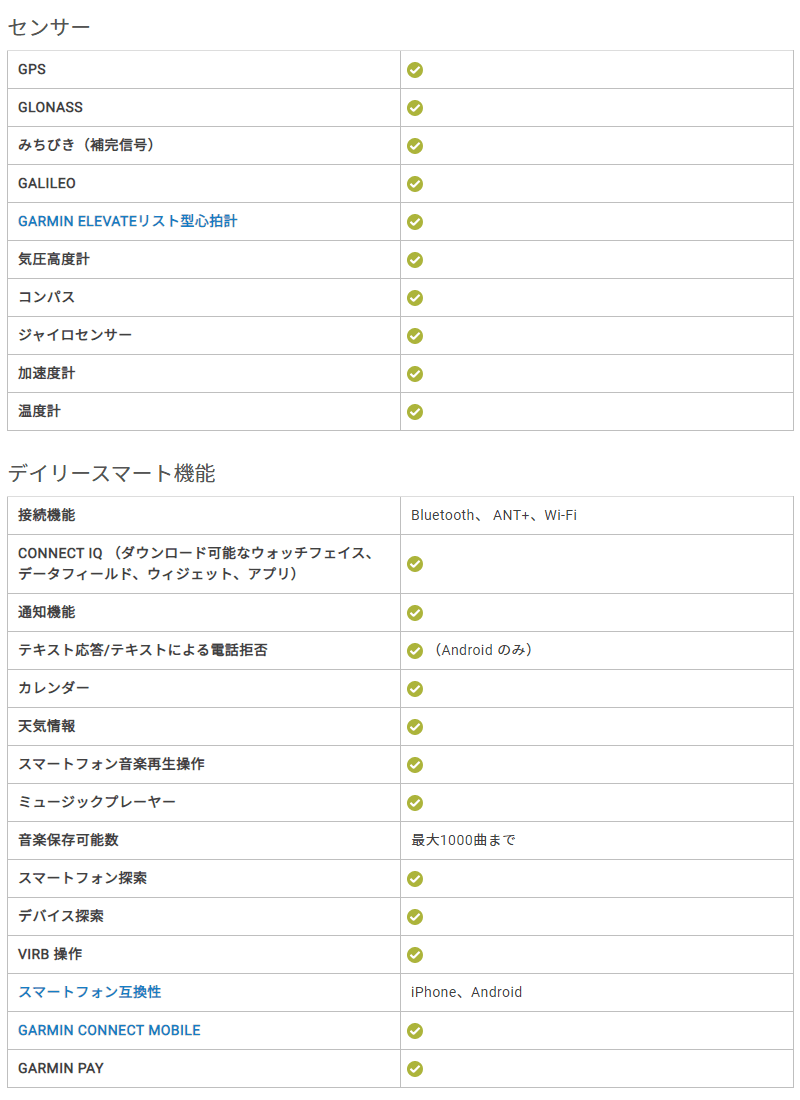This screenshot has width=800, height=1100.
Task: Click checkmark beside 気圧高度計
Action: point(415,260)
